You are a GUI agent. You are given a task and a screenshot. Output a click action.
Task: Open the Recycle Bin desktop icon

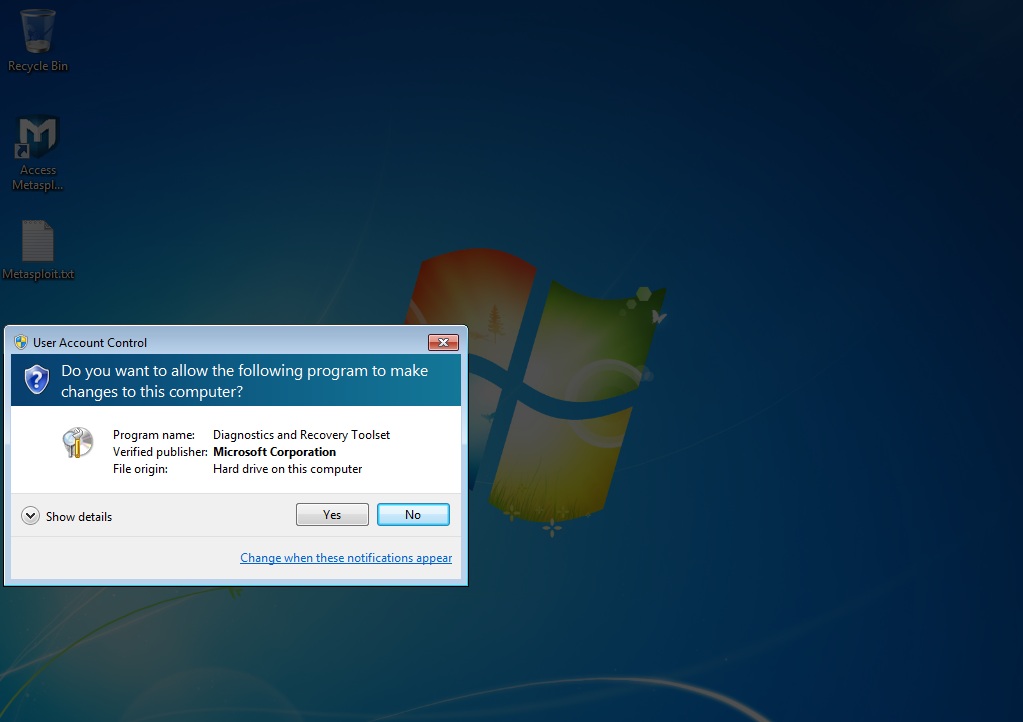pyautogui.click(x=38, y=40)
